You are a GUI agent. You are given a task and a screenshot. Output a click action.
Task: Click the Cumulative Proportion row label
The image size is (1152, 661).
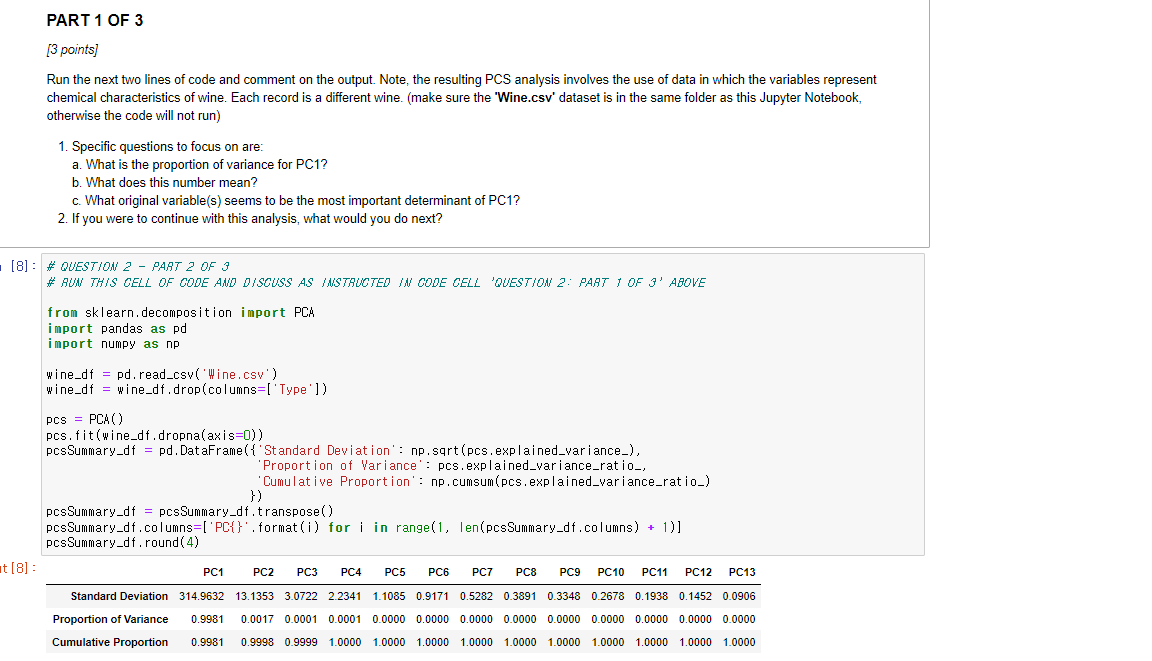[110, 642]
